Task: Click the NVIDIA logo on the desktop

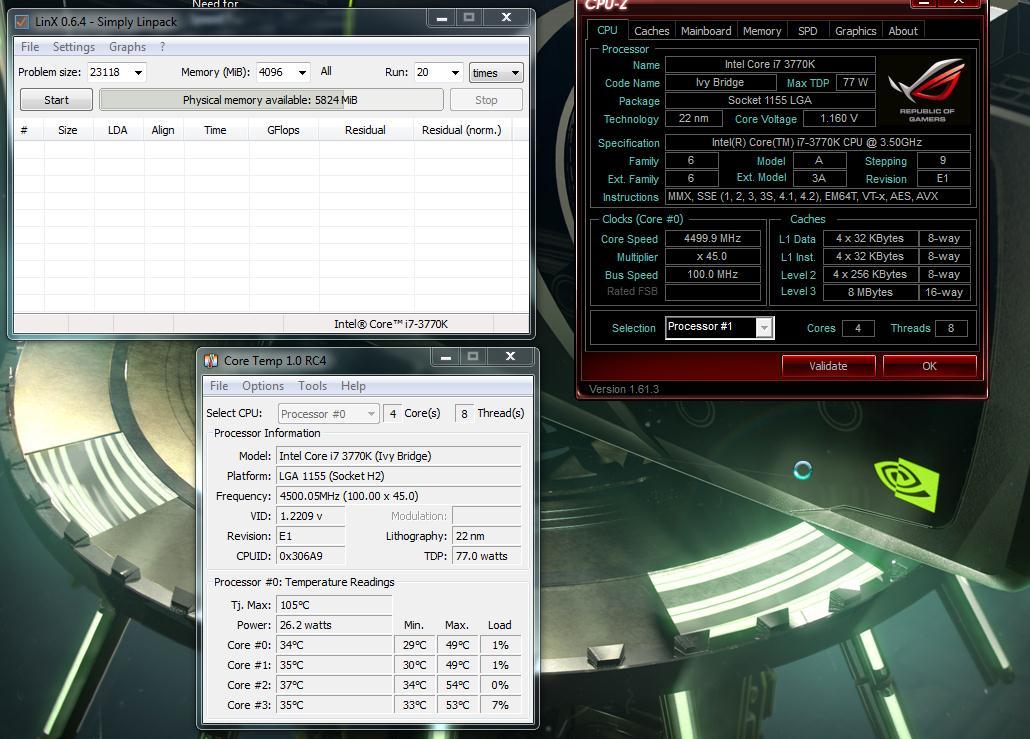Action: (907, 485)
